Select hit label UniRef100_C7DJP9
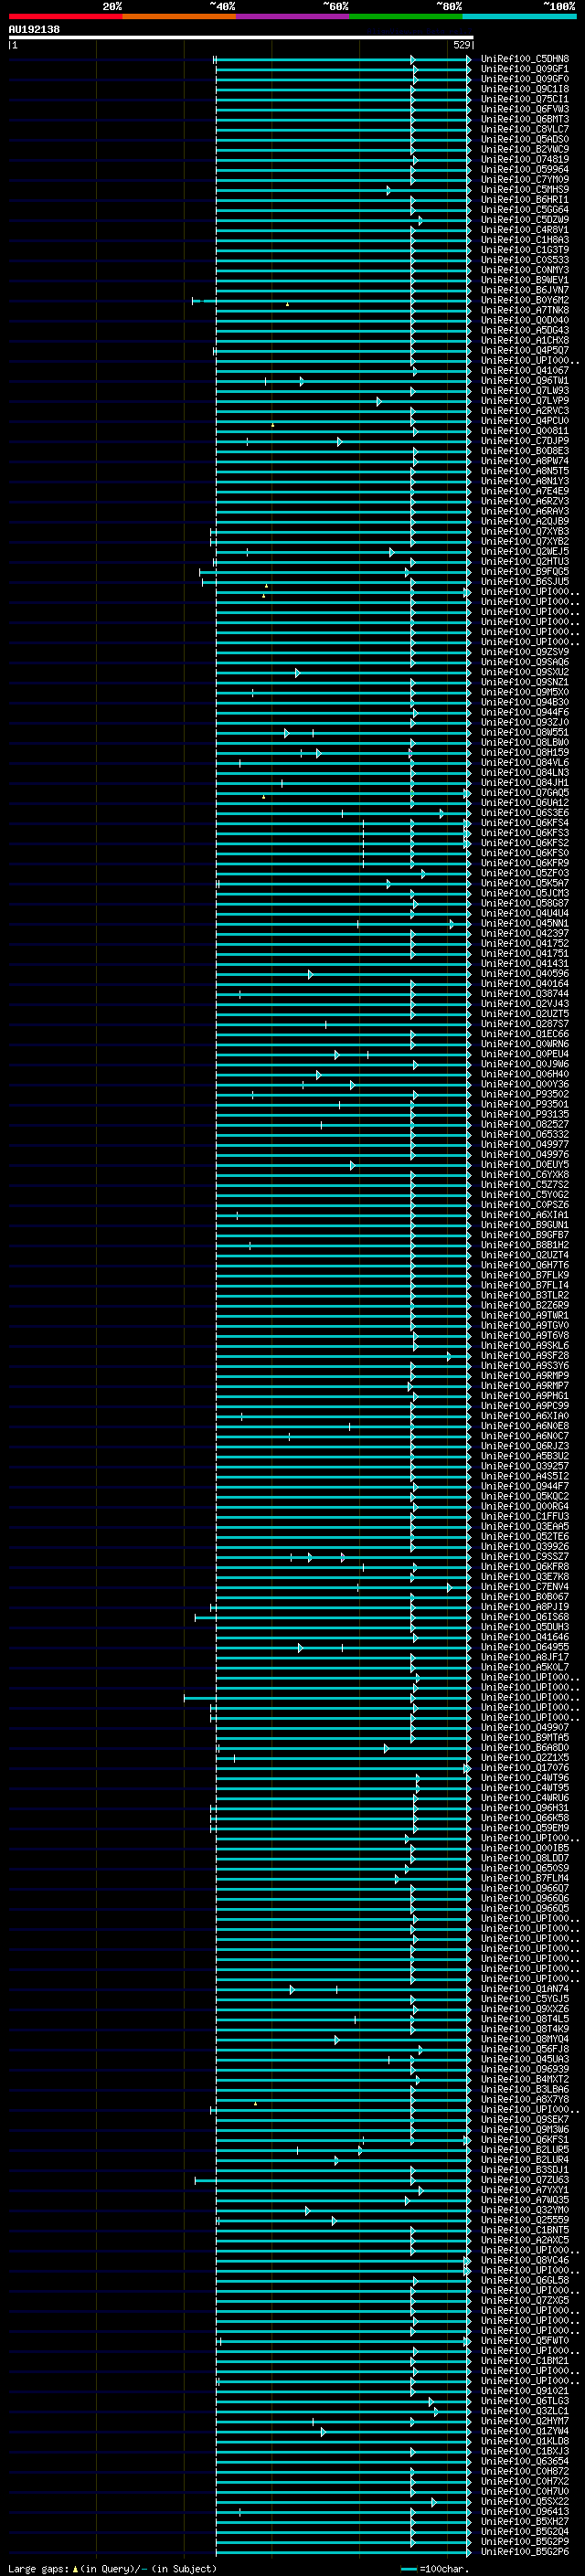Image resolution: width=585 pixels, height=2576 pixels. pos(524,442)
